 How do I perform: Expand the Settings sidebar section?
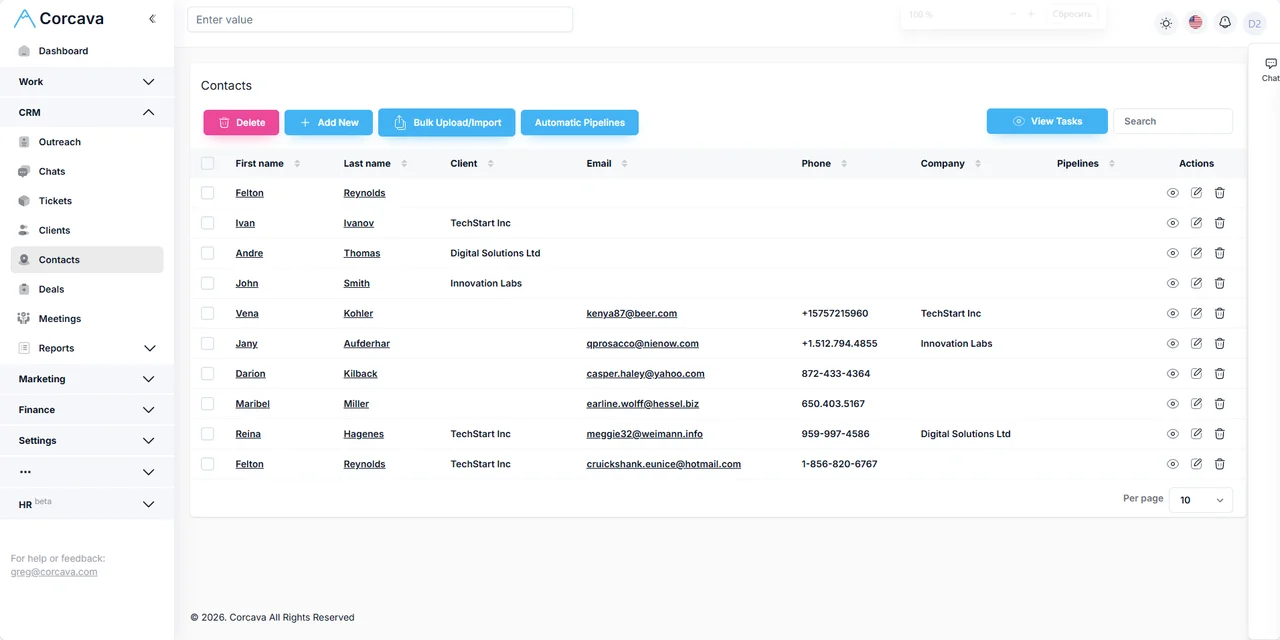[x=87, y=441]
